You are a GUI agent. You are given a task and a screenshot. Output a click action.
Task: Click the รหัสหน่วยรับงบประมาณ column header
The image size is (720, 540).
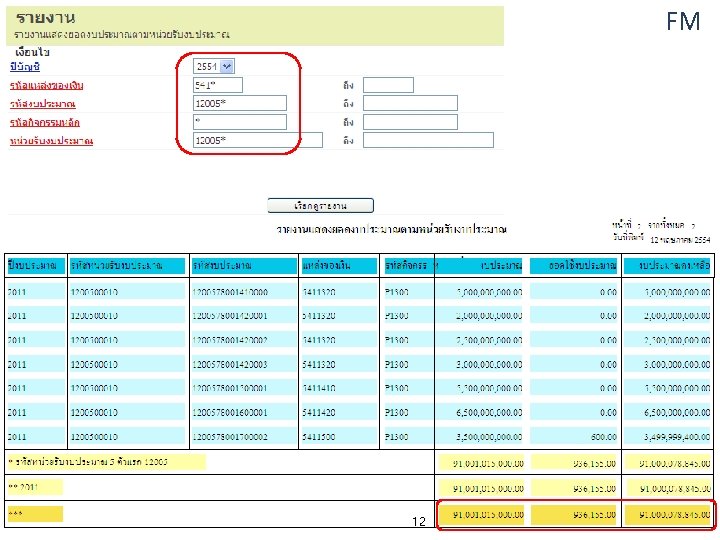(x=127, y=265)
